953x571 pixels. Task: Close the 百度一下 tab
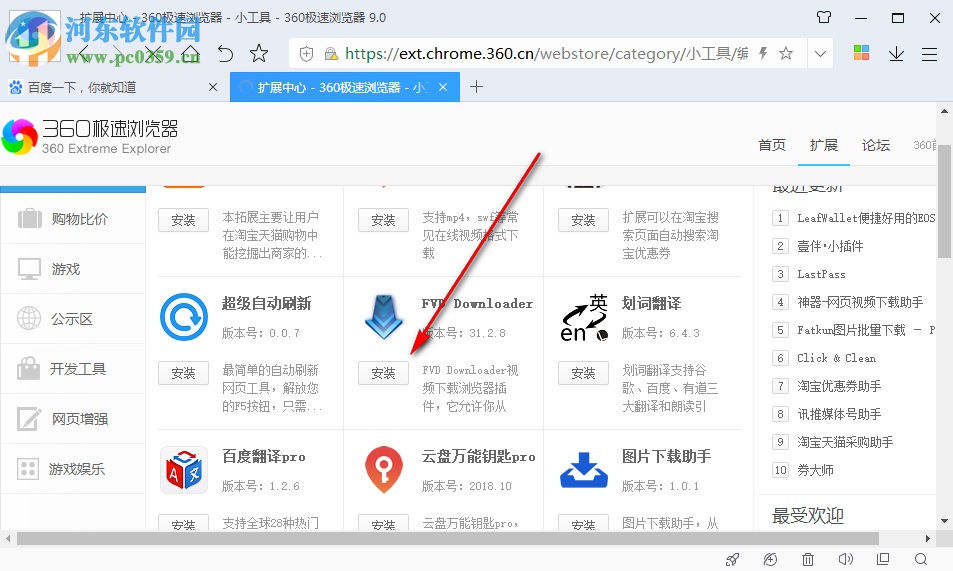tap(213, 88)
